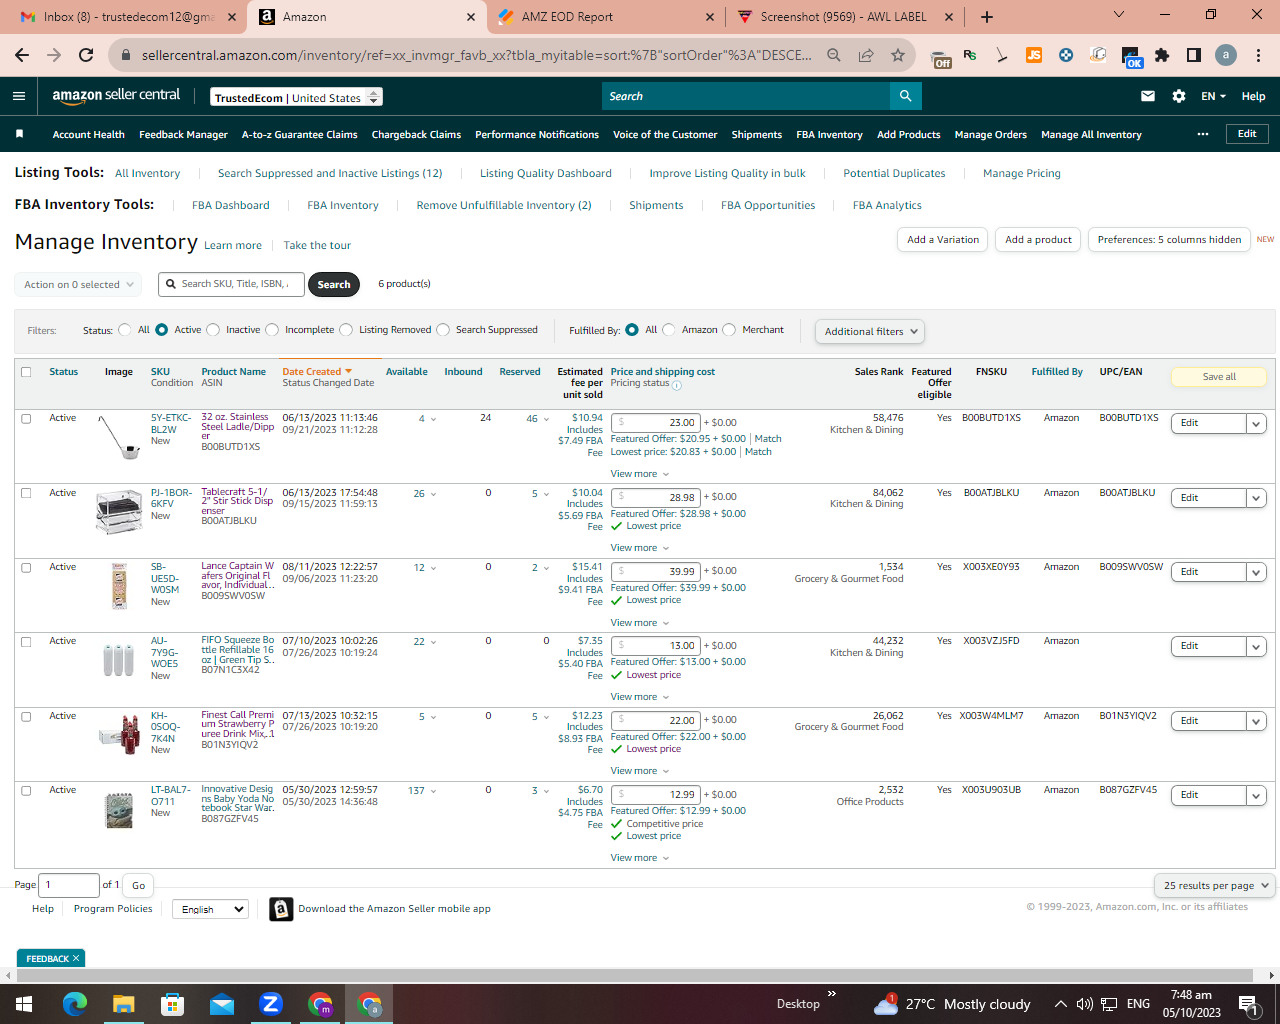1280x1024 pixels.
Task: Select the Inactive status radio button
Action: coord(213,330)
